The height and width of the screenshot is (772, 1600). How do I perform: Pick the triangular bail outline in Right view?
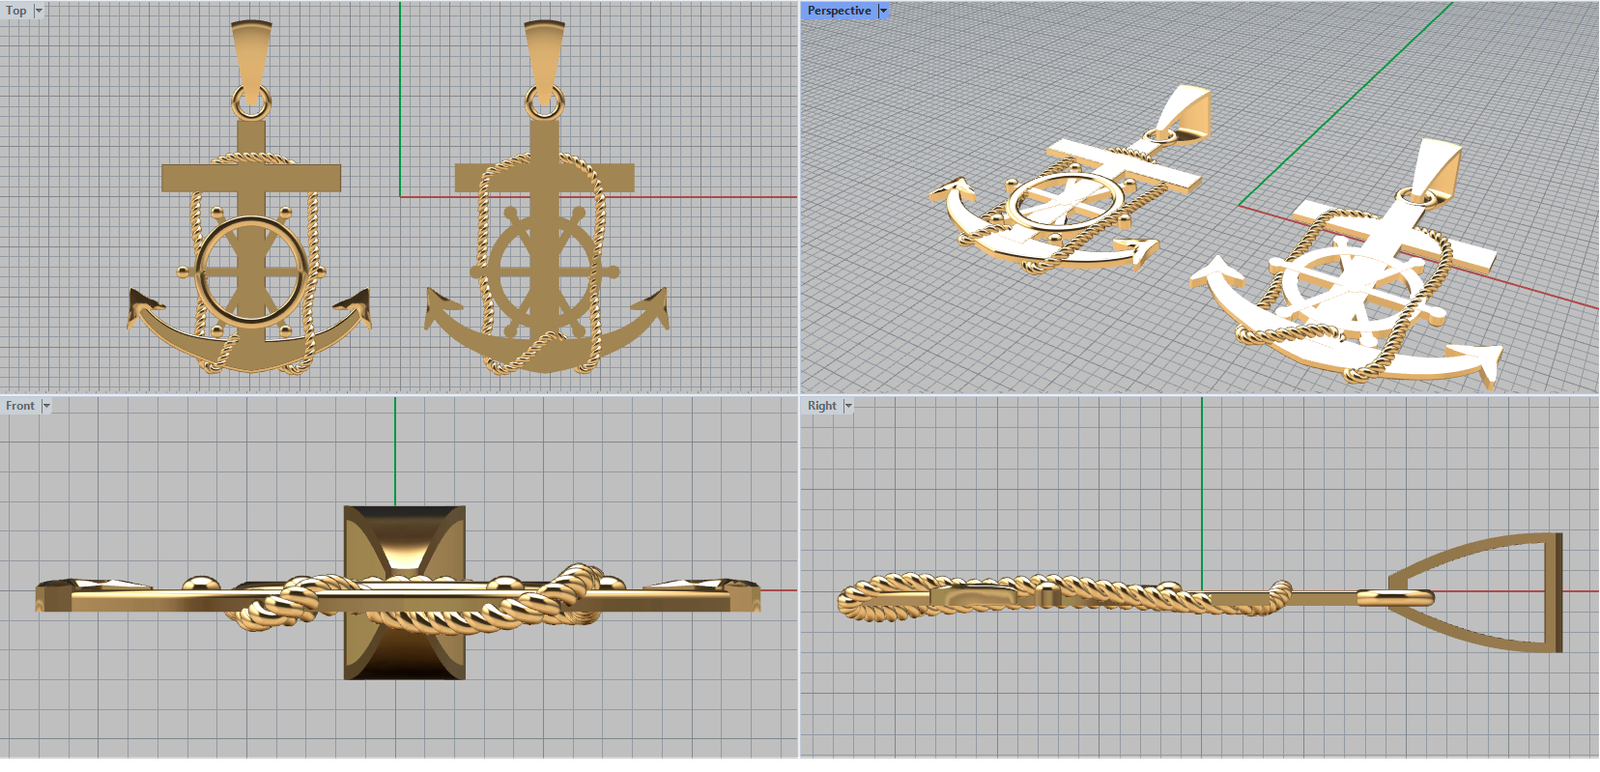pos(1556,592)
